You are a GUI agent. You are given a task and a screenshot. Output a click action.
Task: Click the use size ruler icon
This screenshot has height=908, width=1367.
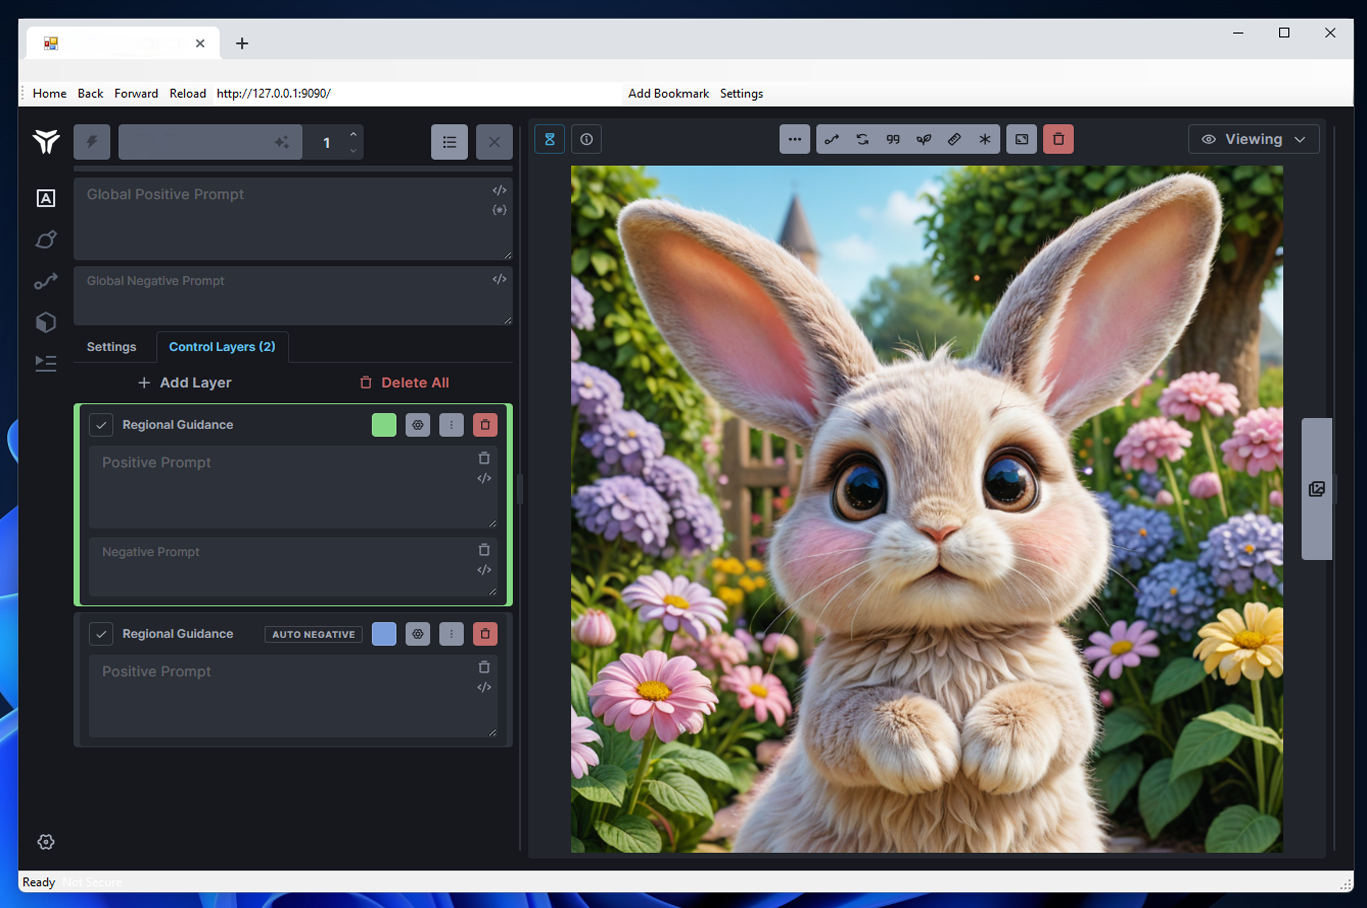point(954,139)
